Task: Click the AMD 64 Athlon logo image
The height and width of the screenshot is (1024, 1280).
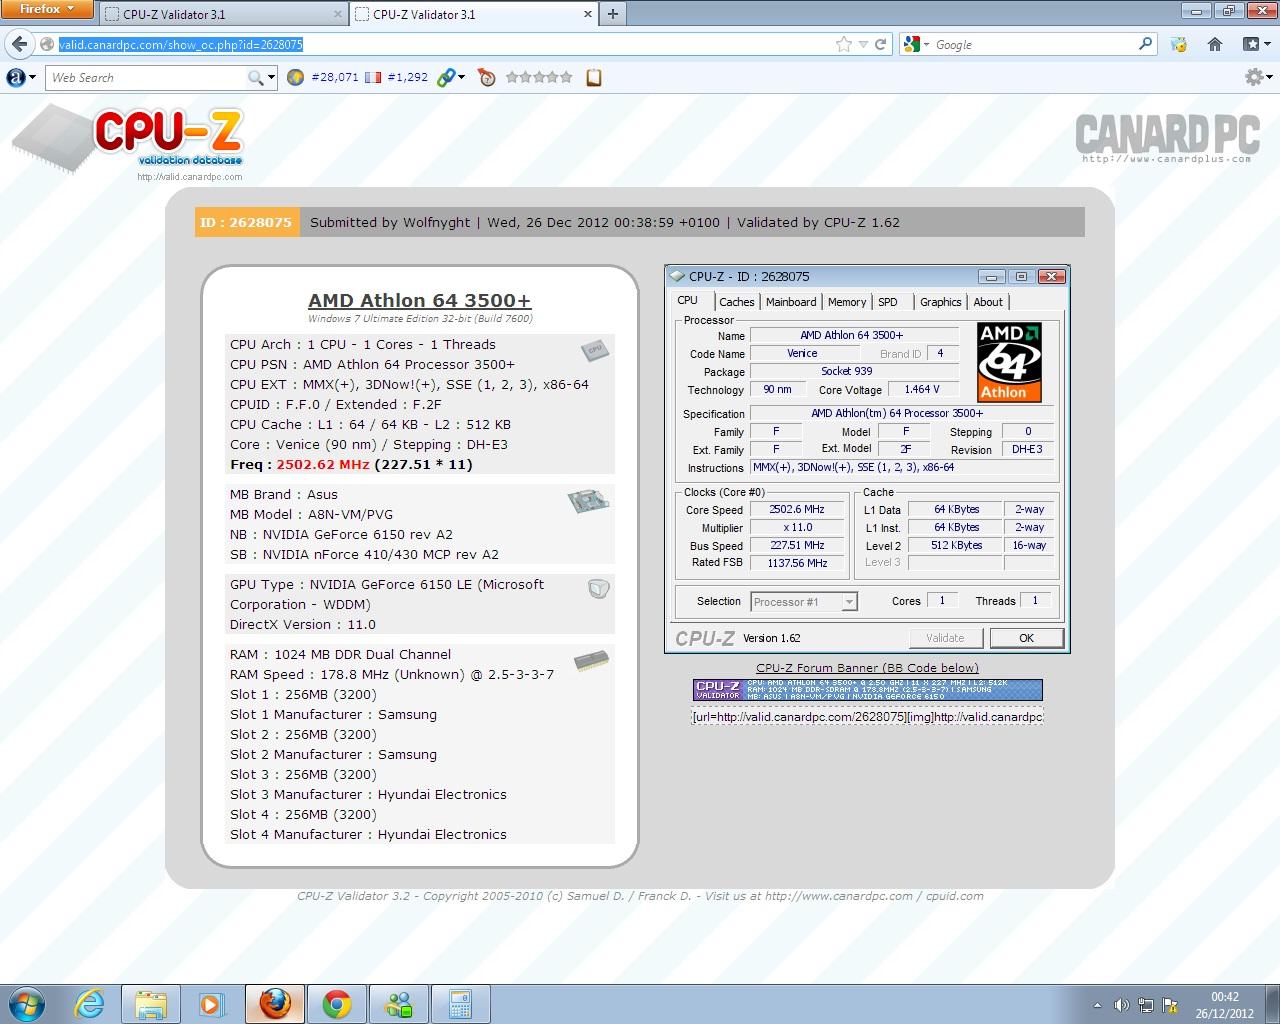Action: 1010,362
